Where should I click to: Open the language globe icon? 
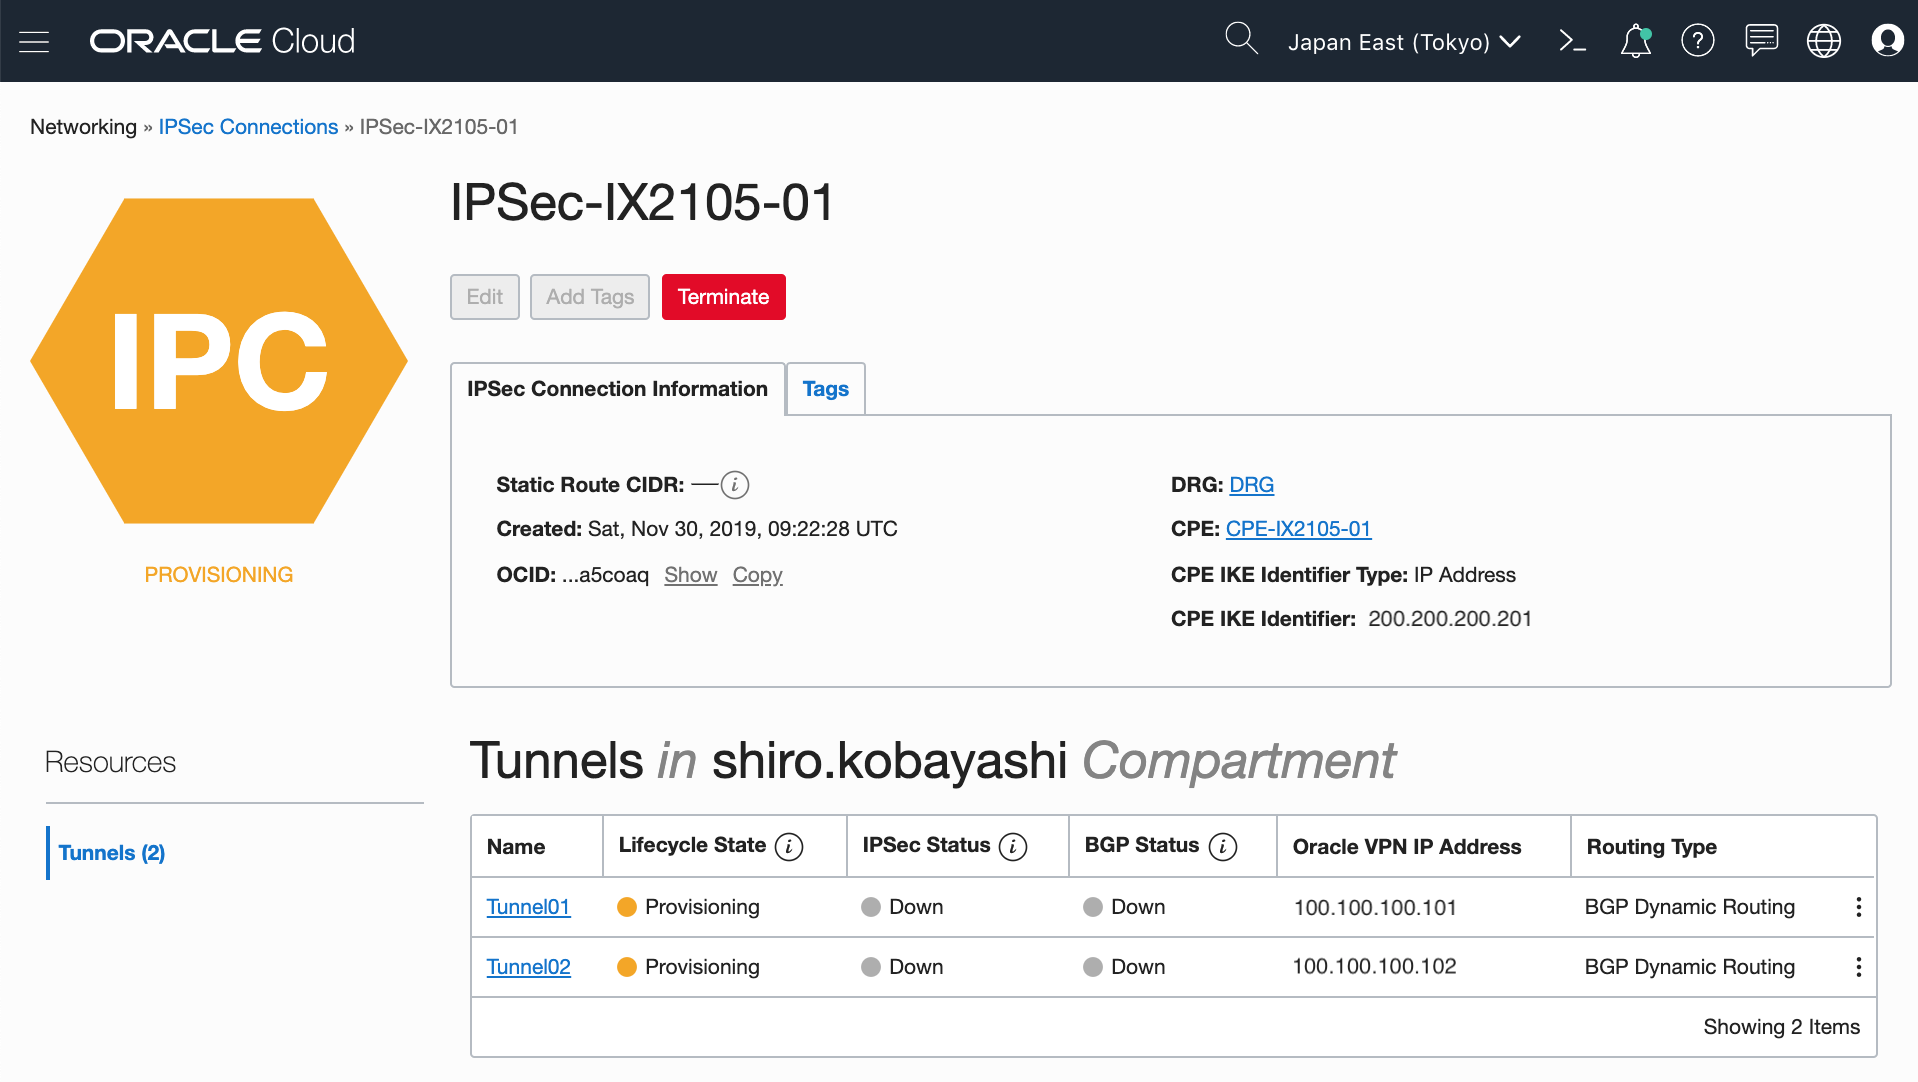pyautogui.click(x=1824, y=41)
